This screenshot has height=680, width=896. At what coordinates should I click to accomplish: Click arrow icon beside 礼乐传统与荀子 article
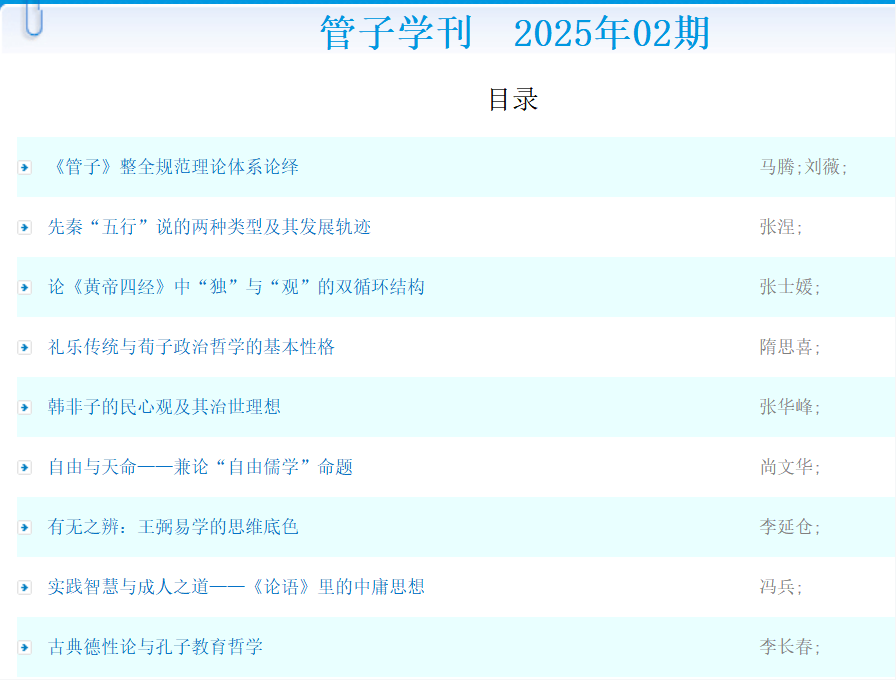pos(25,347)
